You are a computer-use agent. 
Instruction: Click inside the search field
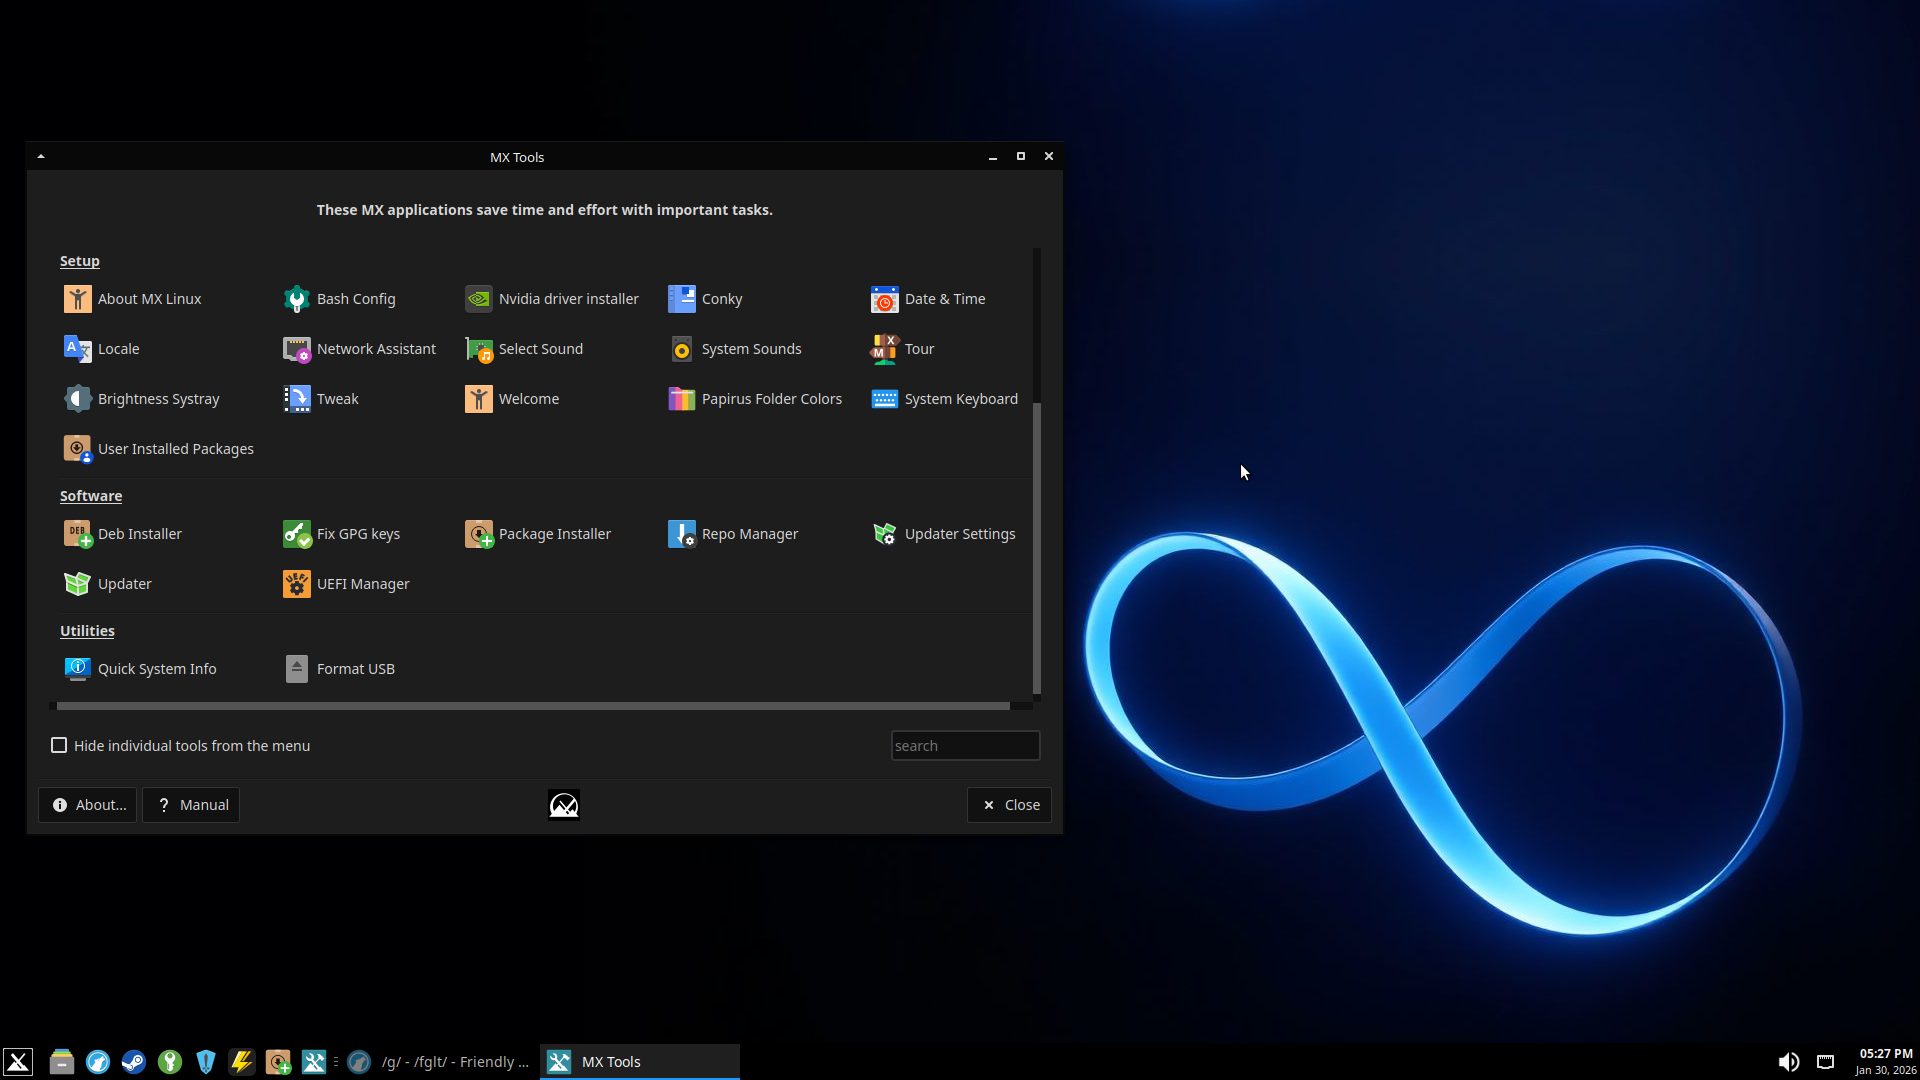pos(964,746)
